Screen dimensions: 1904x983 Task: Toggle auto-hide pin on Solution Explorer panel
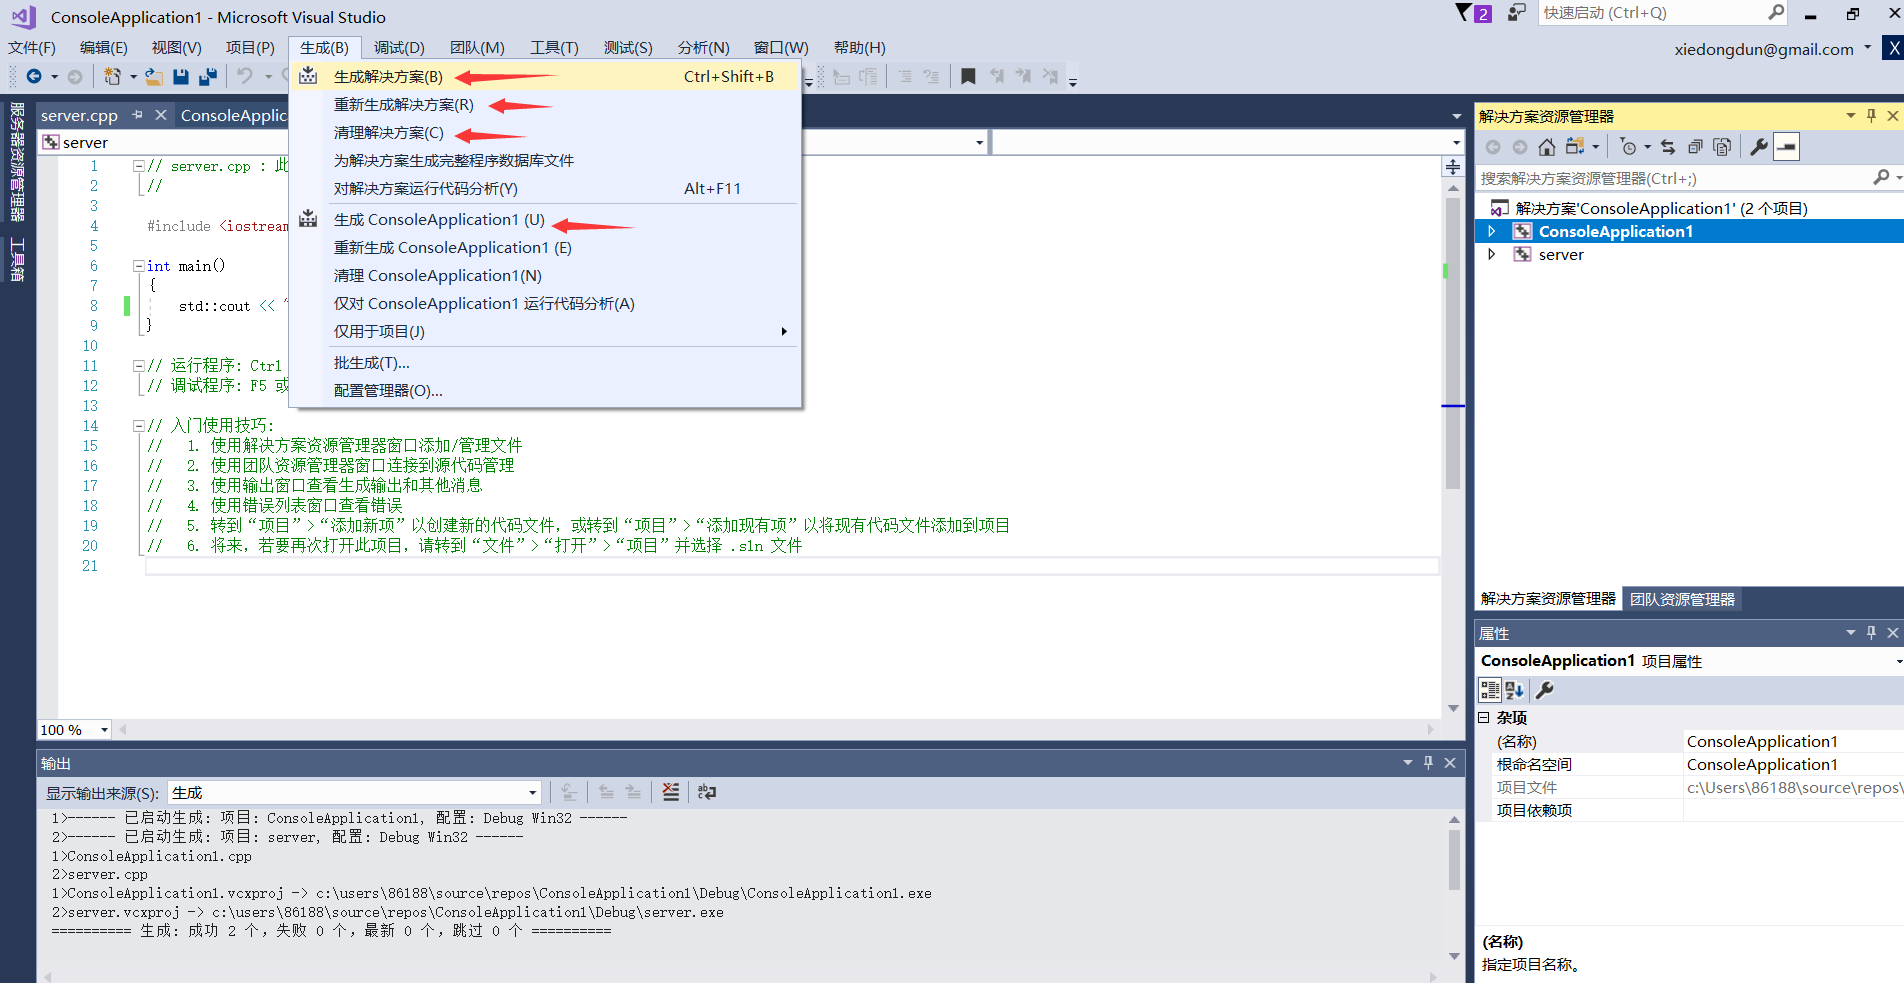coord(1871,116)
